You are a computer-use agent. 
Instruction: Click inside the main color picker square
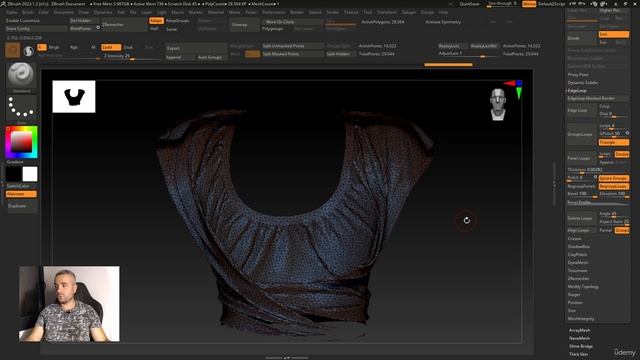coord(21,142)
